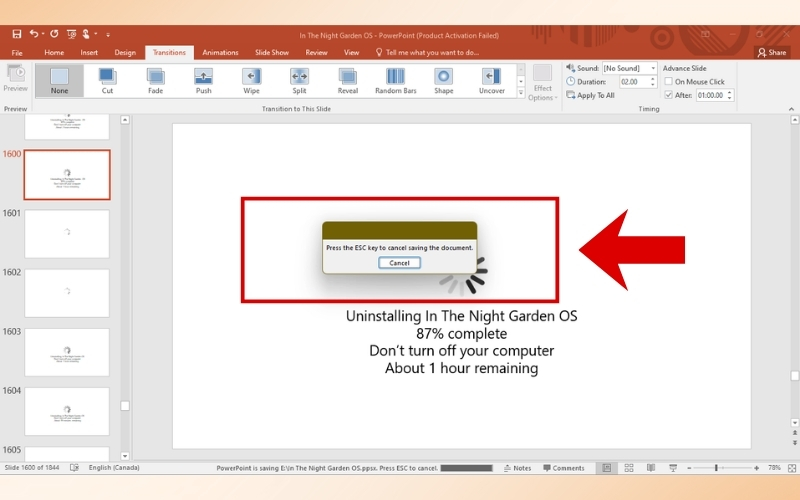800x500 pixels.
Task: Click Tell me what you want to do
Action: tap(428, 53)
